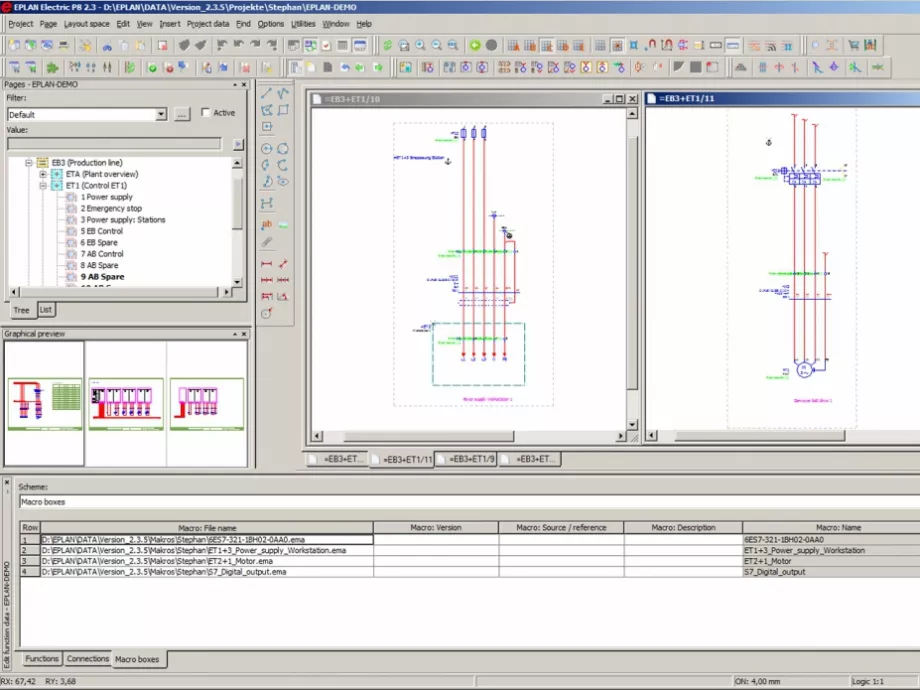Open the Default filter dropdown

tap(161, 114)
